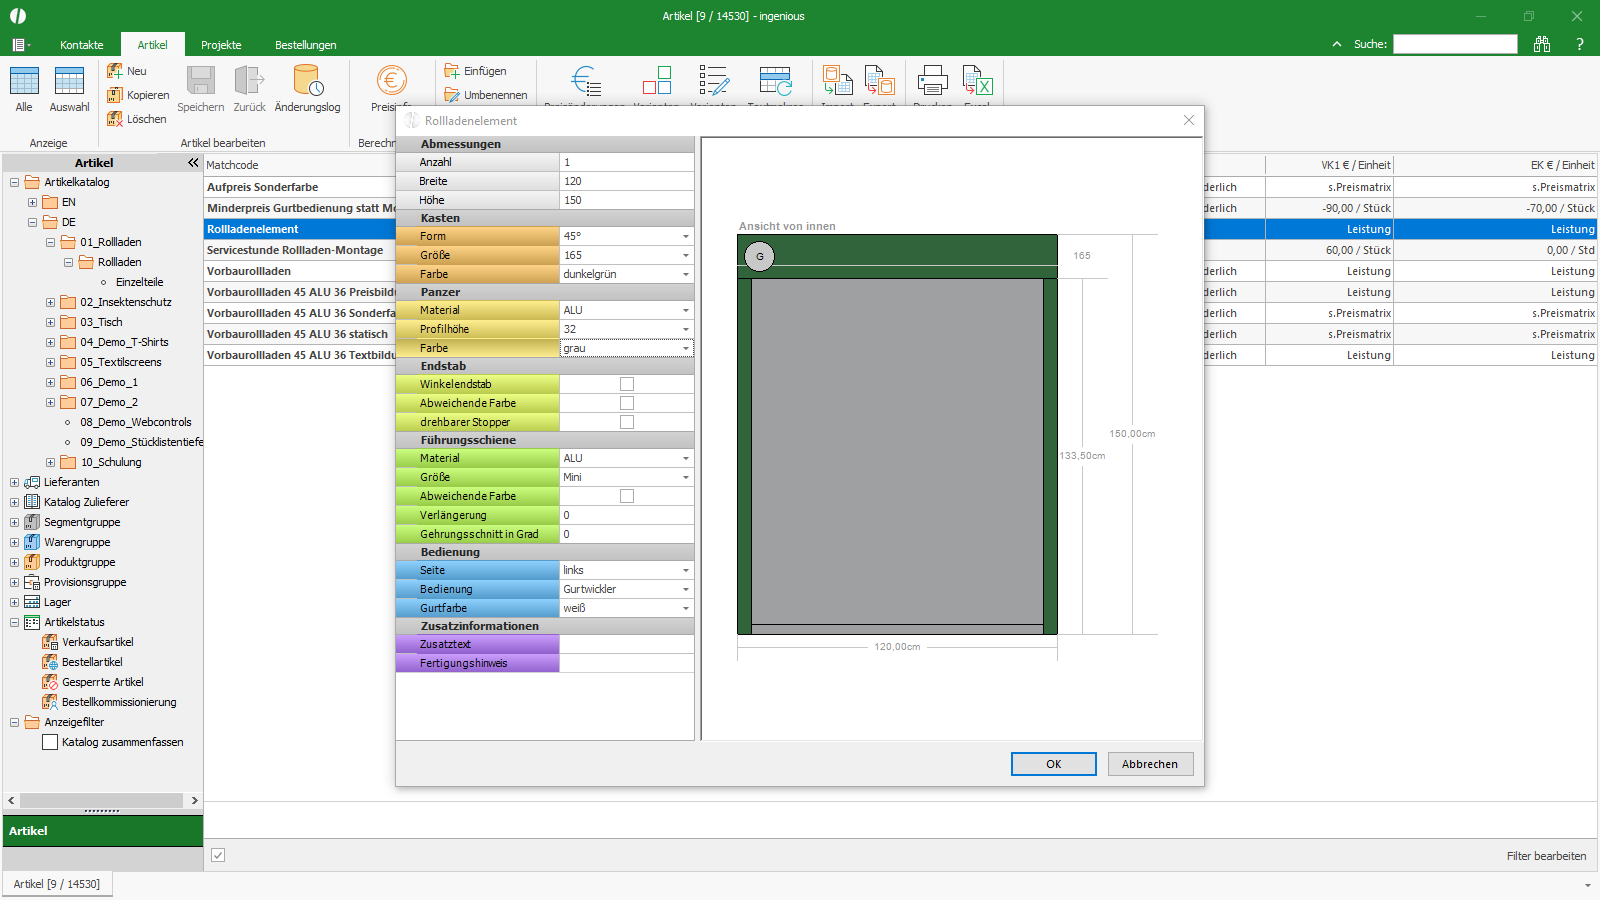Click the Kopieren icon in ribbon

(x=115, y=95)
